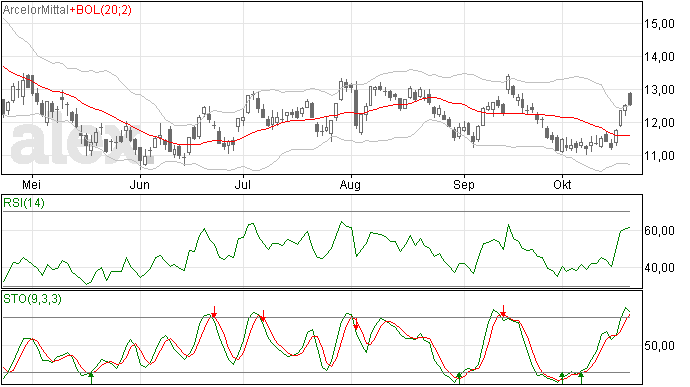Click the +BOL(20;2) indicator label
690x387 pixels.
(101, 10)
